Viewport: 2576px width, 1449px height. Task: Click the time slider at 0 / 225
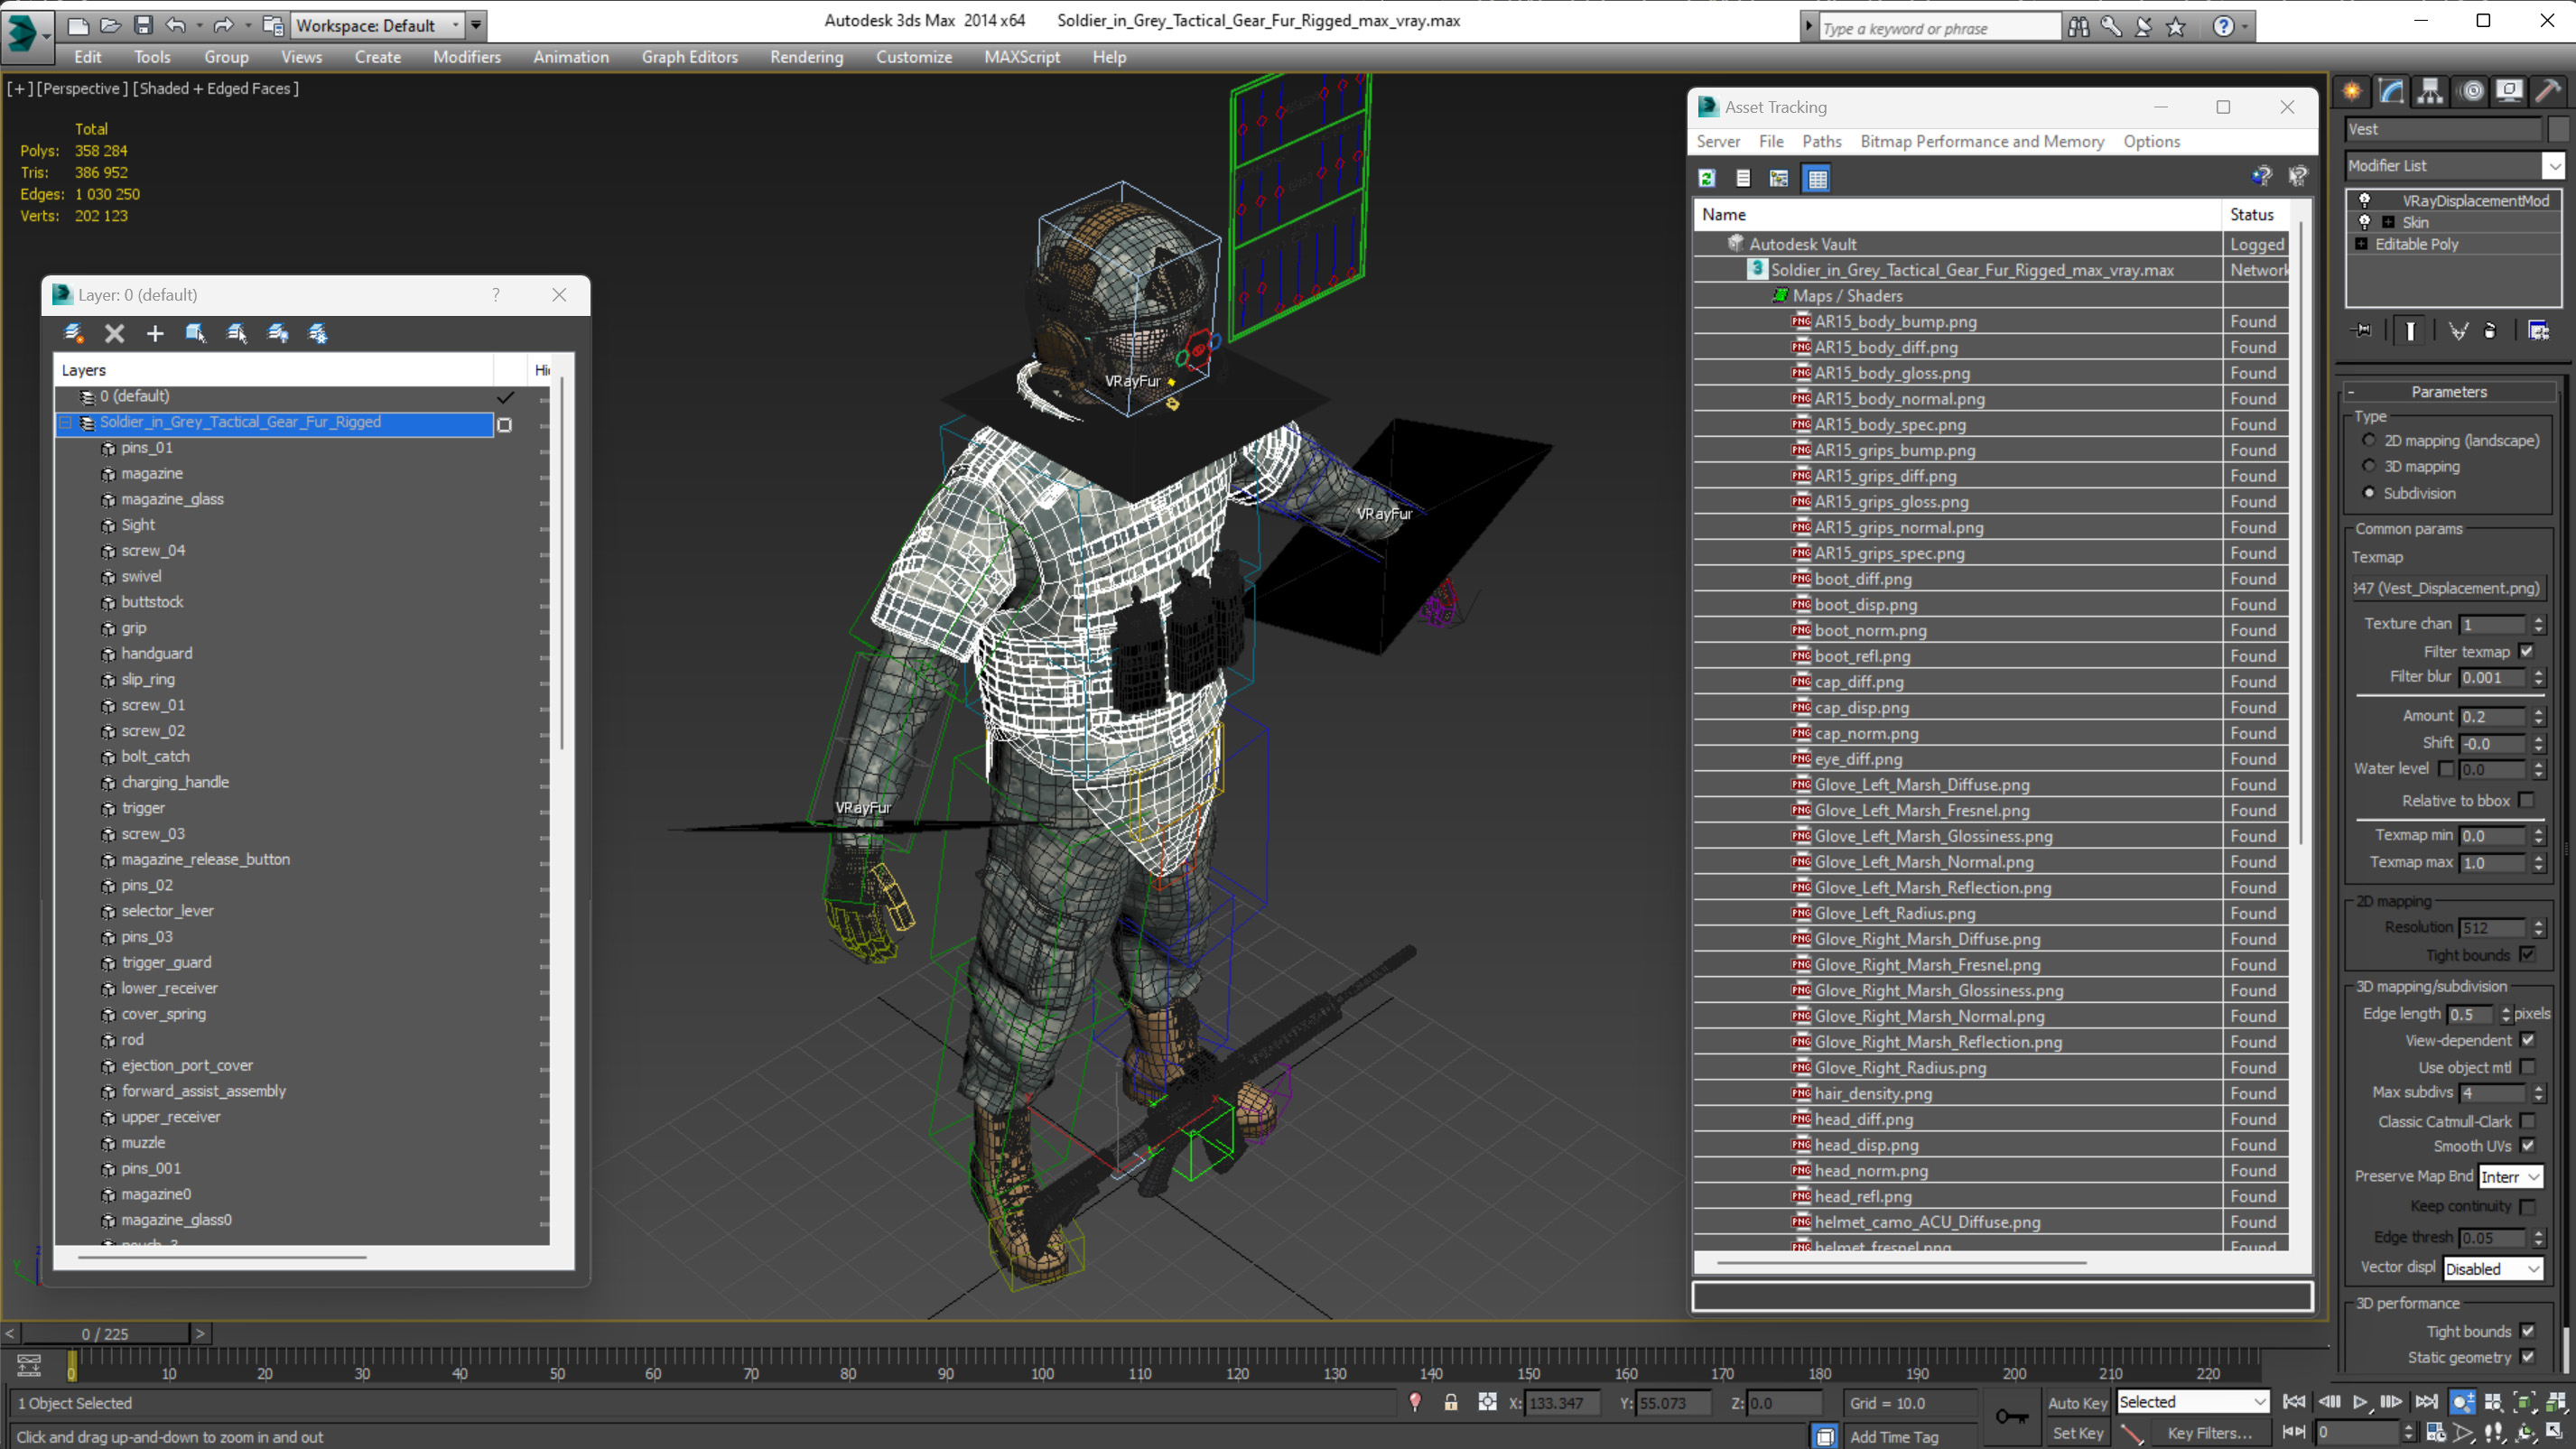[x=105, y=1334]
